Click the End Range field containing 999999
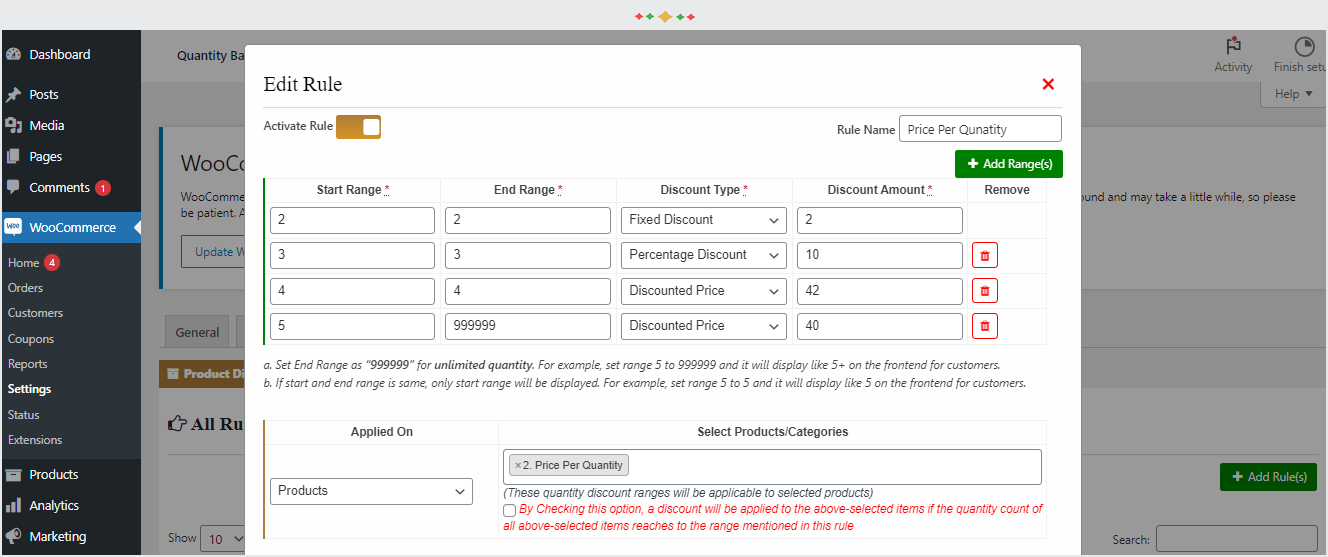1328x557 pixels. click(528, 326)
